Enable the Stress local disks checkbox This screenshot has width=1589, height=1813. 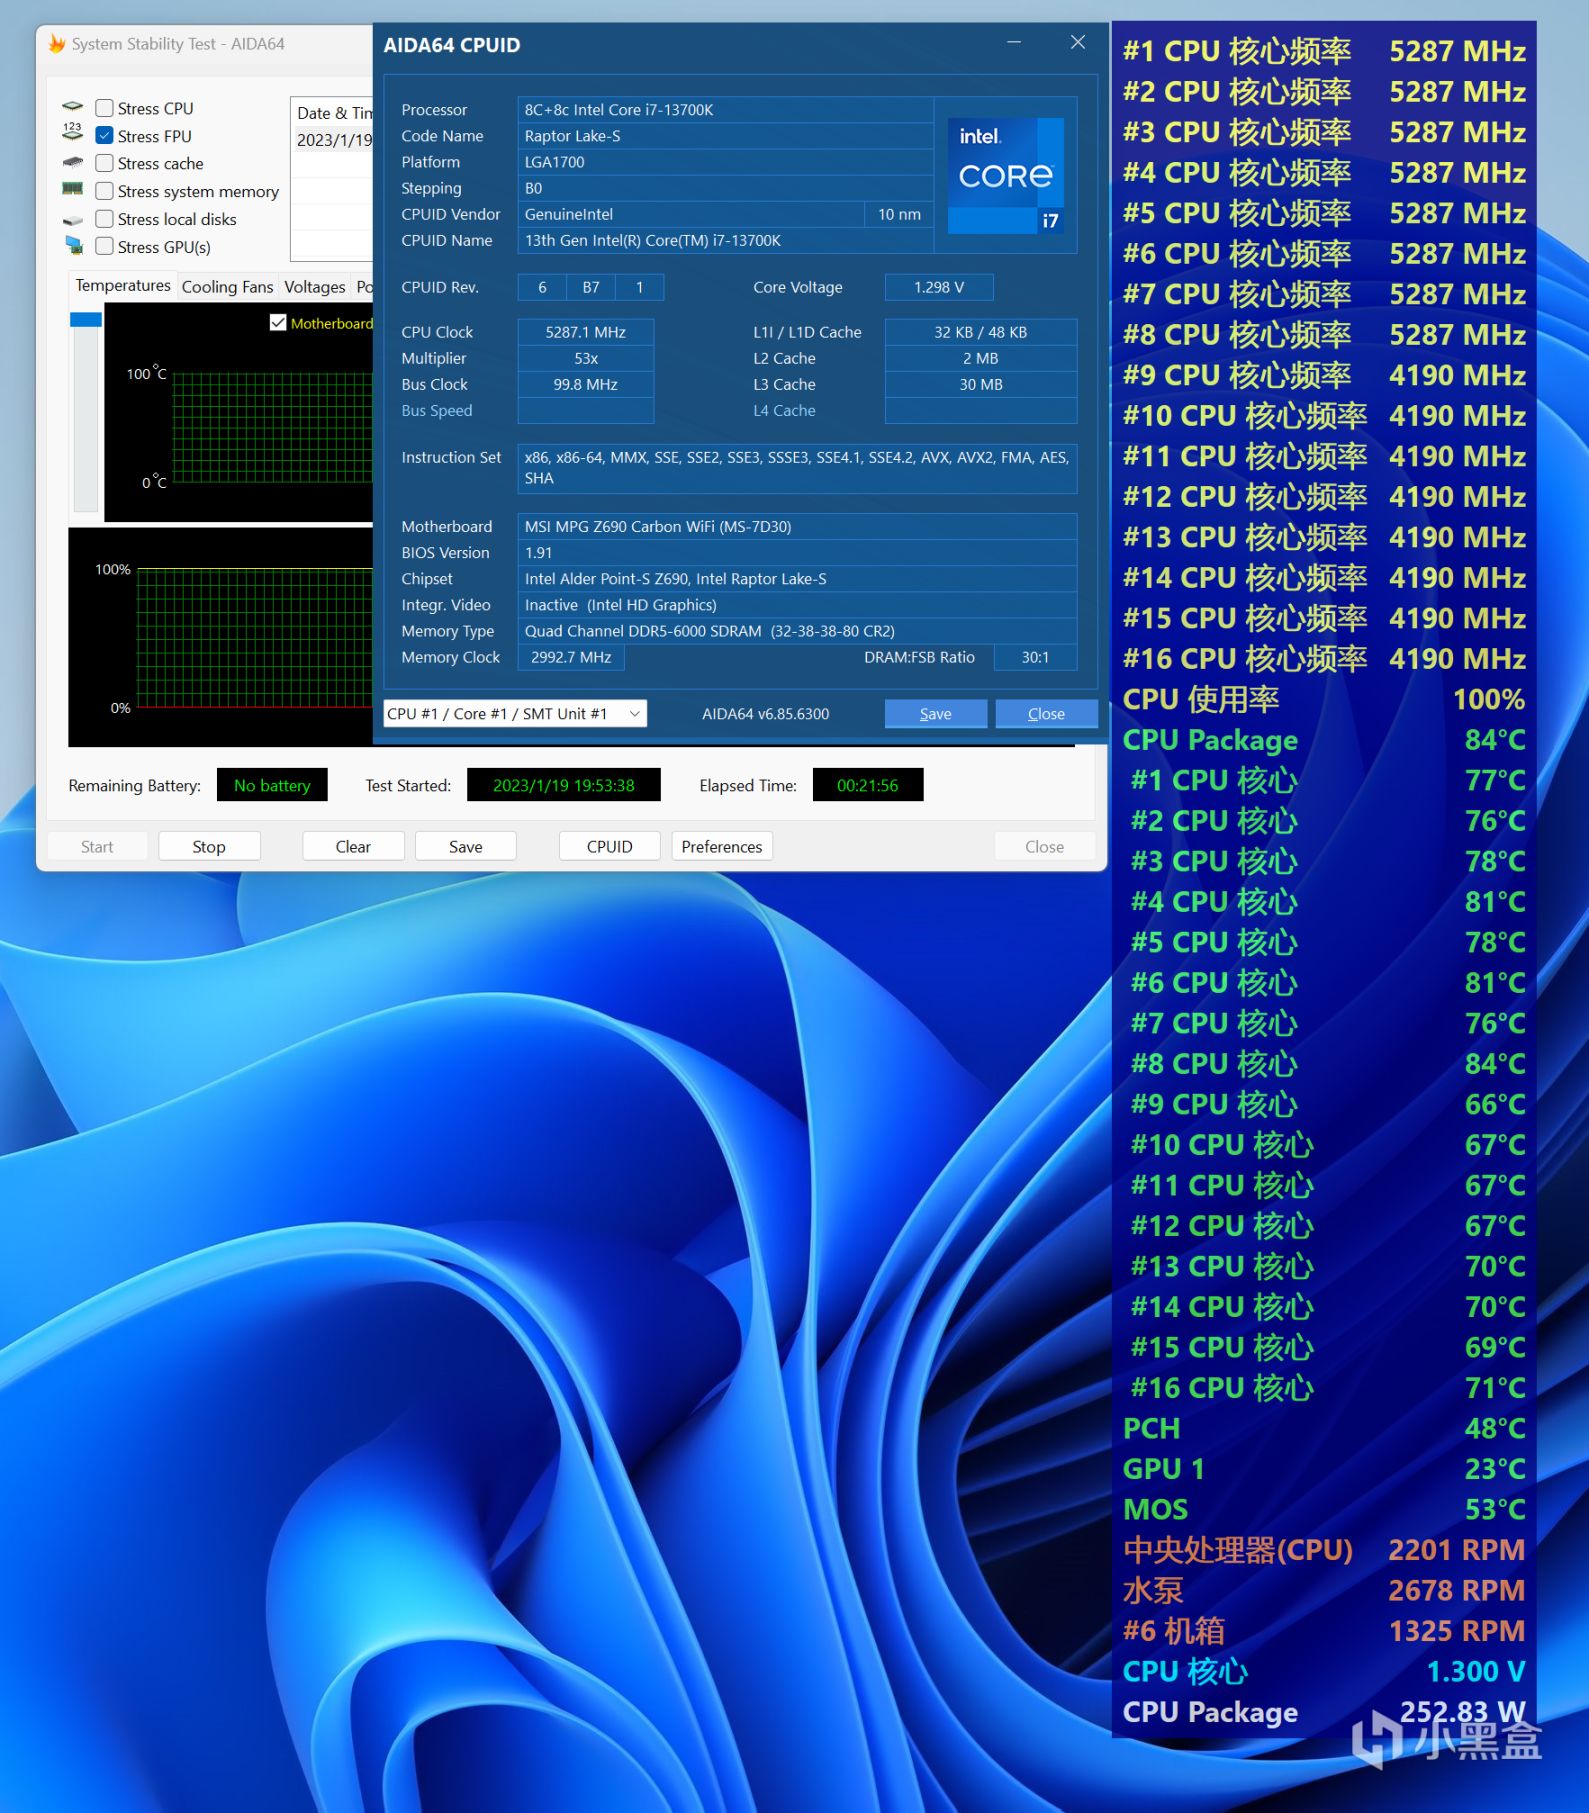[104, 219]
